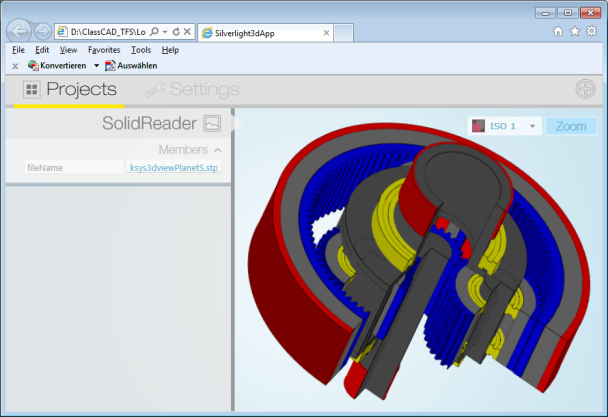The width and height of the screenshot is (608, 417).
Task: Collapse the Members section
Action: pyautogui.click(x=217, y=150)
